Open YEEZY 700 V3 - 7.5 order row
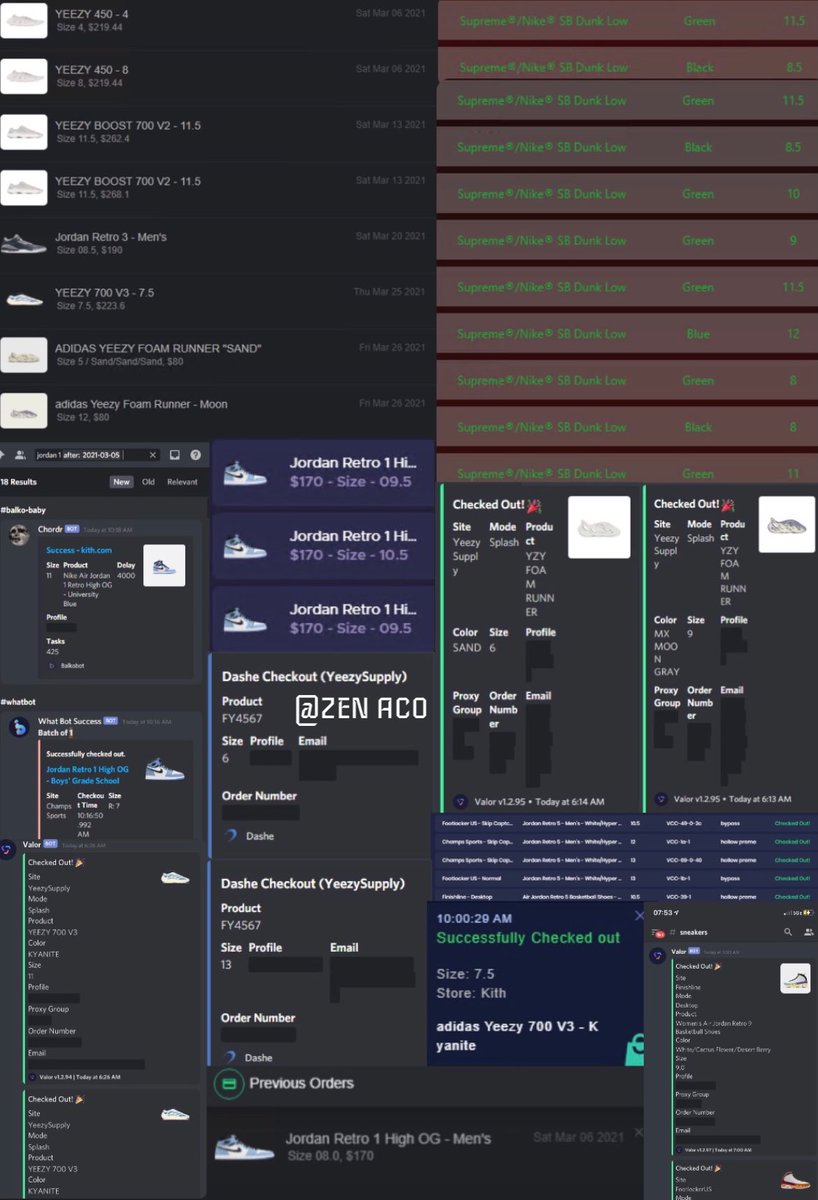818x1200 pixels. tap(218, 298)
